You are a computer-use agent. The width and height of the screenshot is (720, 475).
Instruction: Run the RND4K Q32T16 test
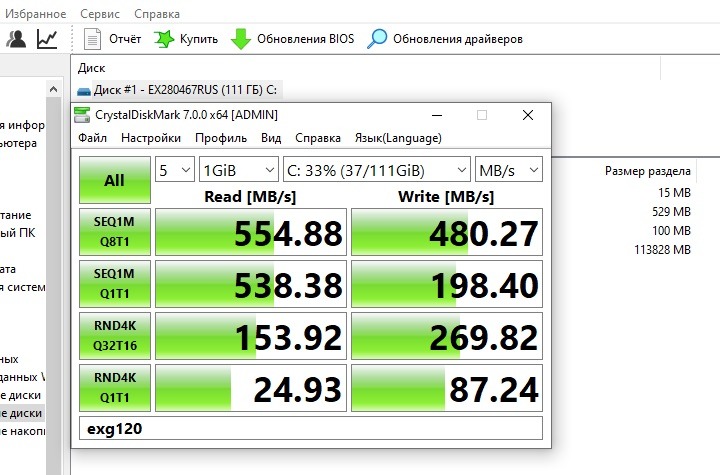click(114, 337)
